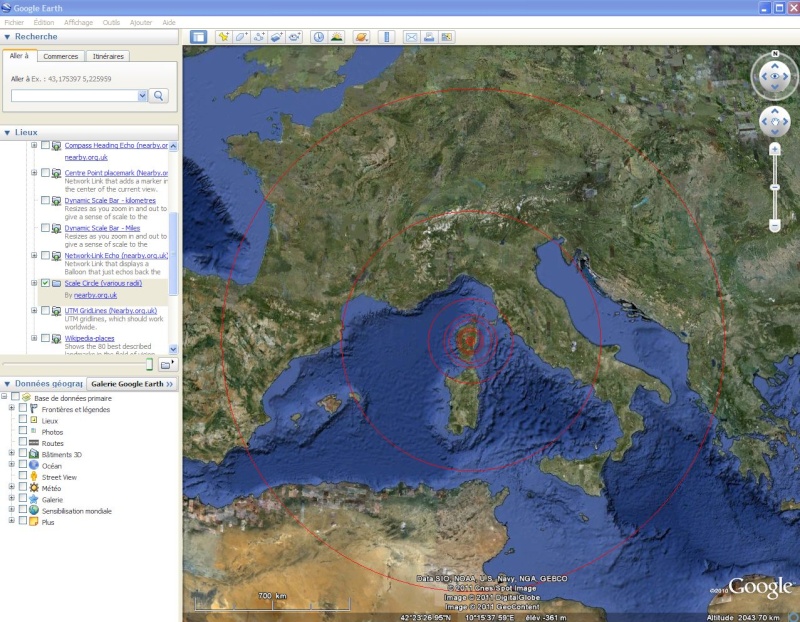Image resolution: width=800 pixels, height=622 pixels.
Task: Open the Fichier menu
Action: click(14, 22)
